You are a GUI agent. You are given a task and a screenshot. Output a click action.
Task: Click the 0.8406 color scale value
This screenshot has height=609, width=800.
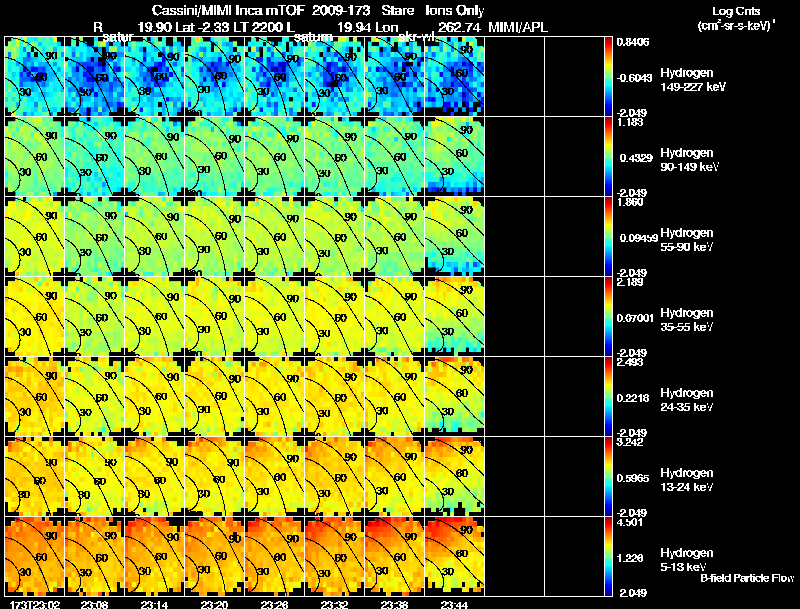(633, 42)
